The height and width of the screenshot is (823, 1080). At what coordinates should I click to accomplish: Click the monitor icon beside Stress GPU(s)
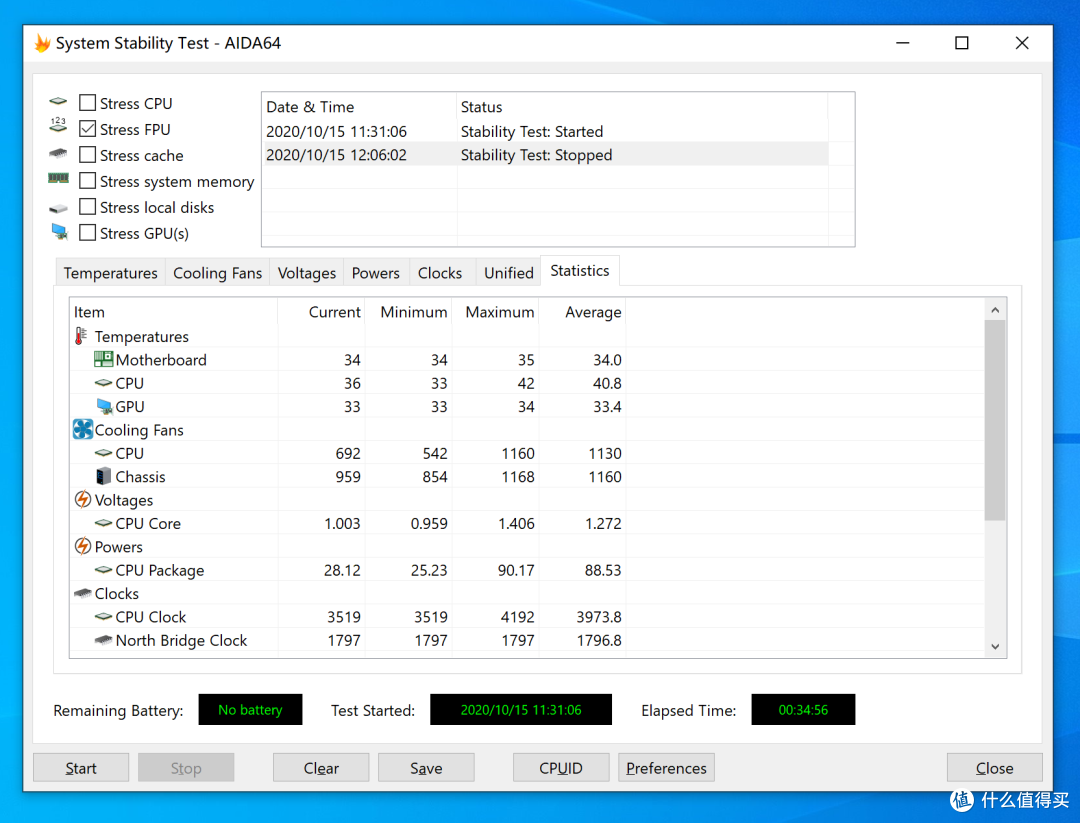click(59, 232)
